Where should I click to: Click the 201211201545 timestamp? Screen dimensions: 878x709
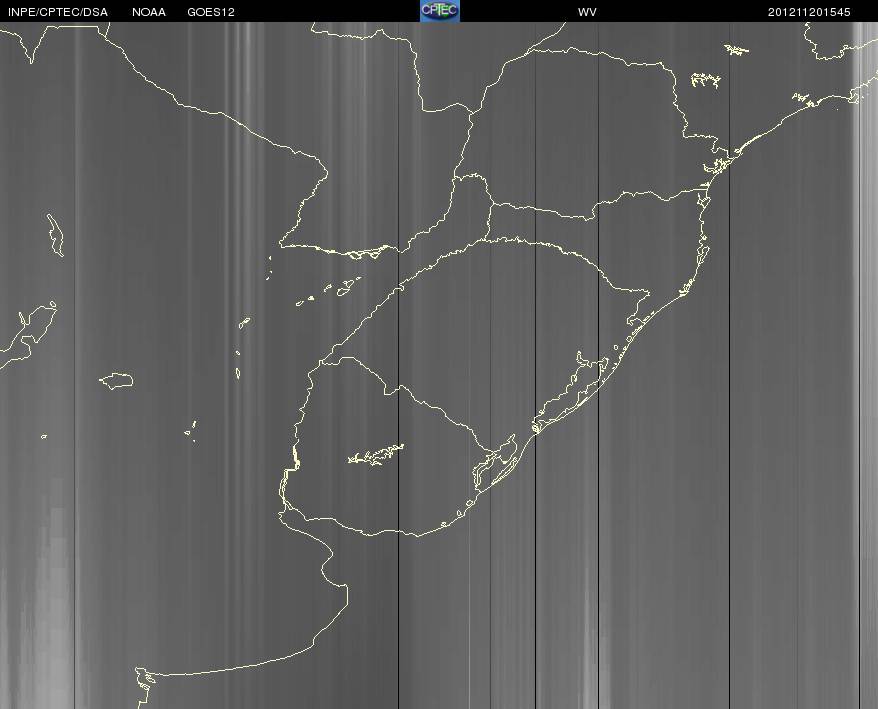809,12
